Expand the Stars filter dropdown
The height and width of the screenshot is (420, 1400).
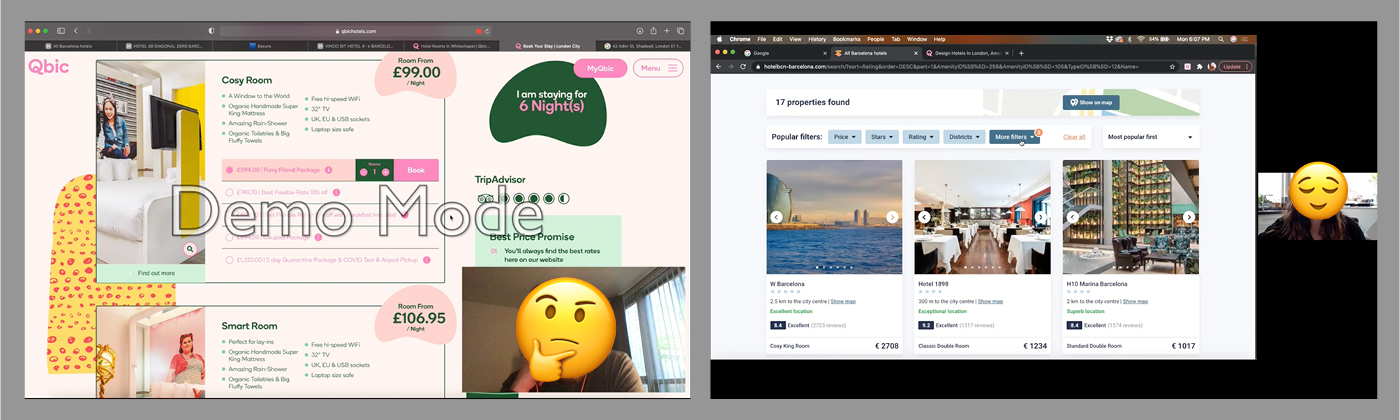click(x=881, y=137)
